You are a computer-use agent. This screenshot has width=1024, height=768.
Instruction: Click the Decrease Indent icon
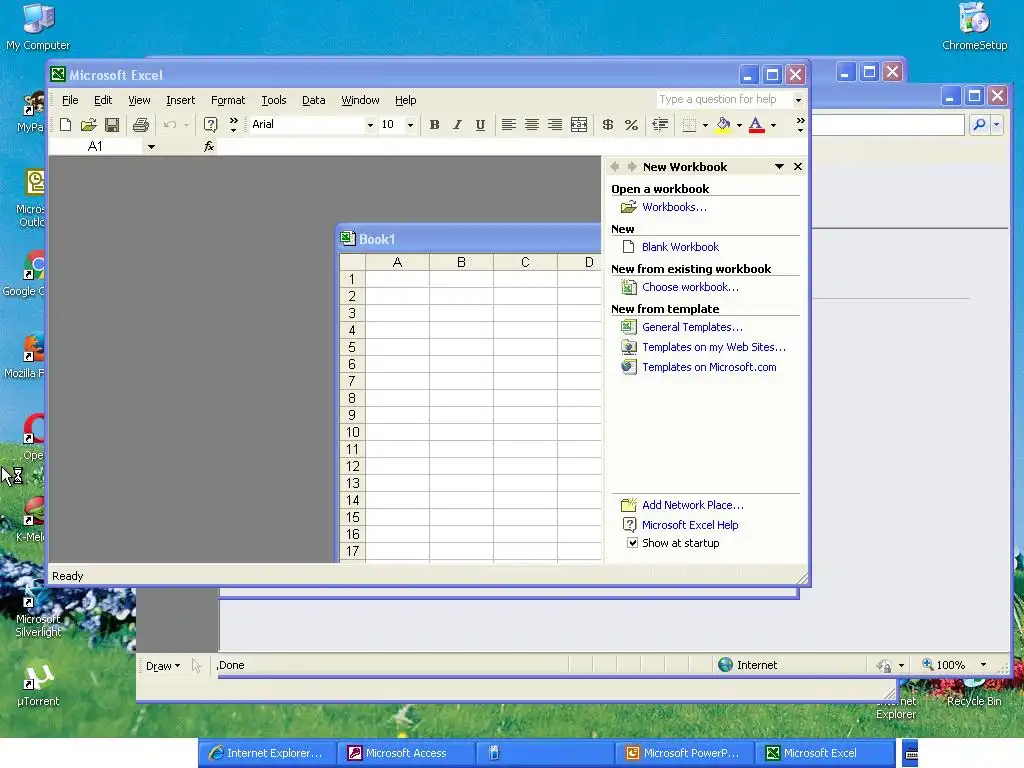[660, 125]
